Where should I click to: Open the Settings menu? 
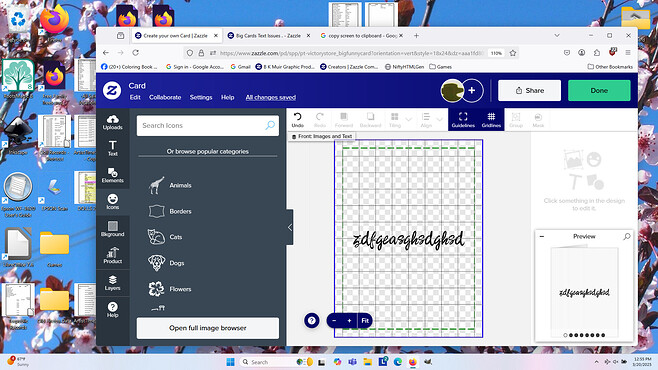[201, 97]
